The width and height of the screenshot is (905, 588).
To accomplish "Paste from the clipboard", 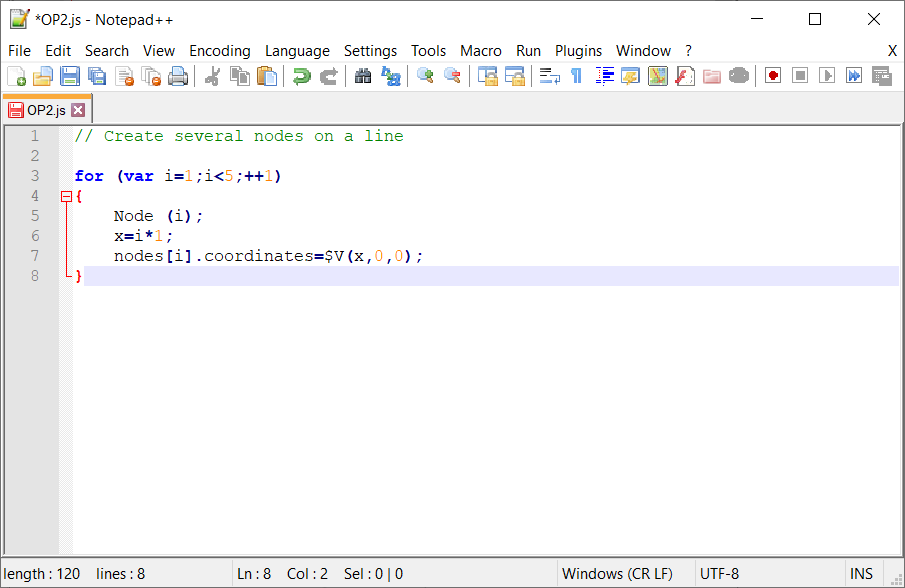I will point(267,75).
